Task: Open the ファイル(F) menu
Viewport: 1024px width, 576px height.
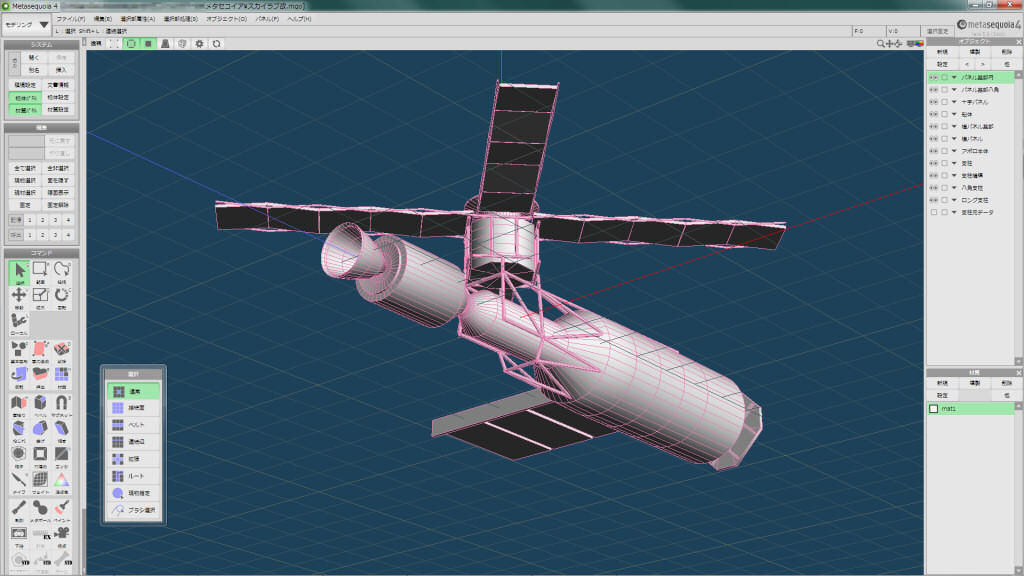Action: tap(71, 19)
